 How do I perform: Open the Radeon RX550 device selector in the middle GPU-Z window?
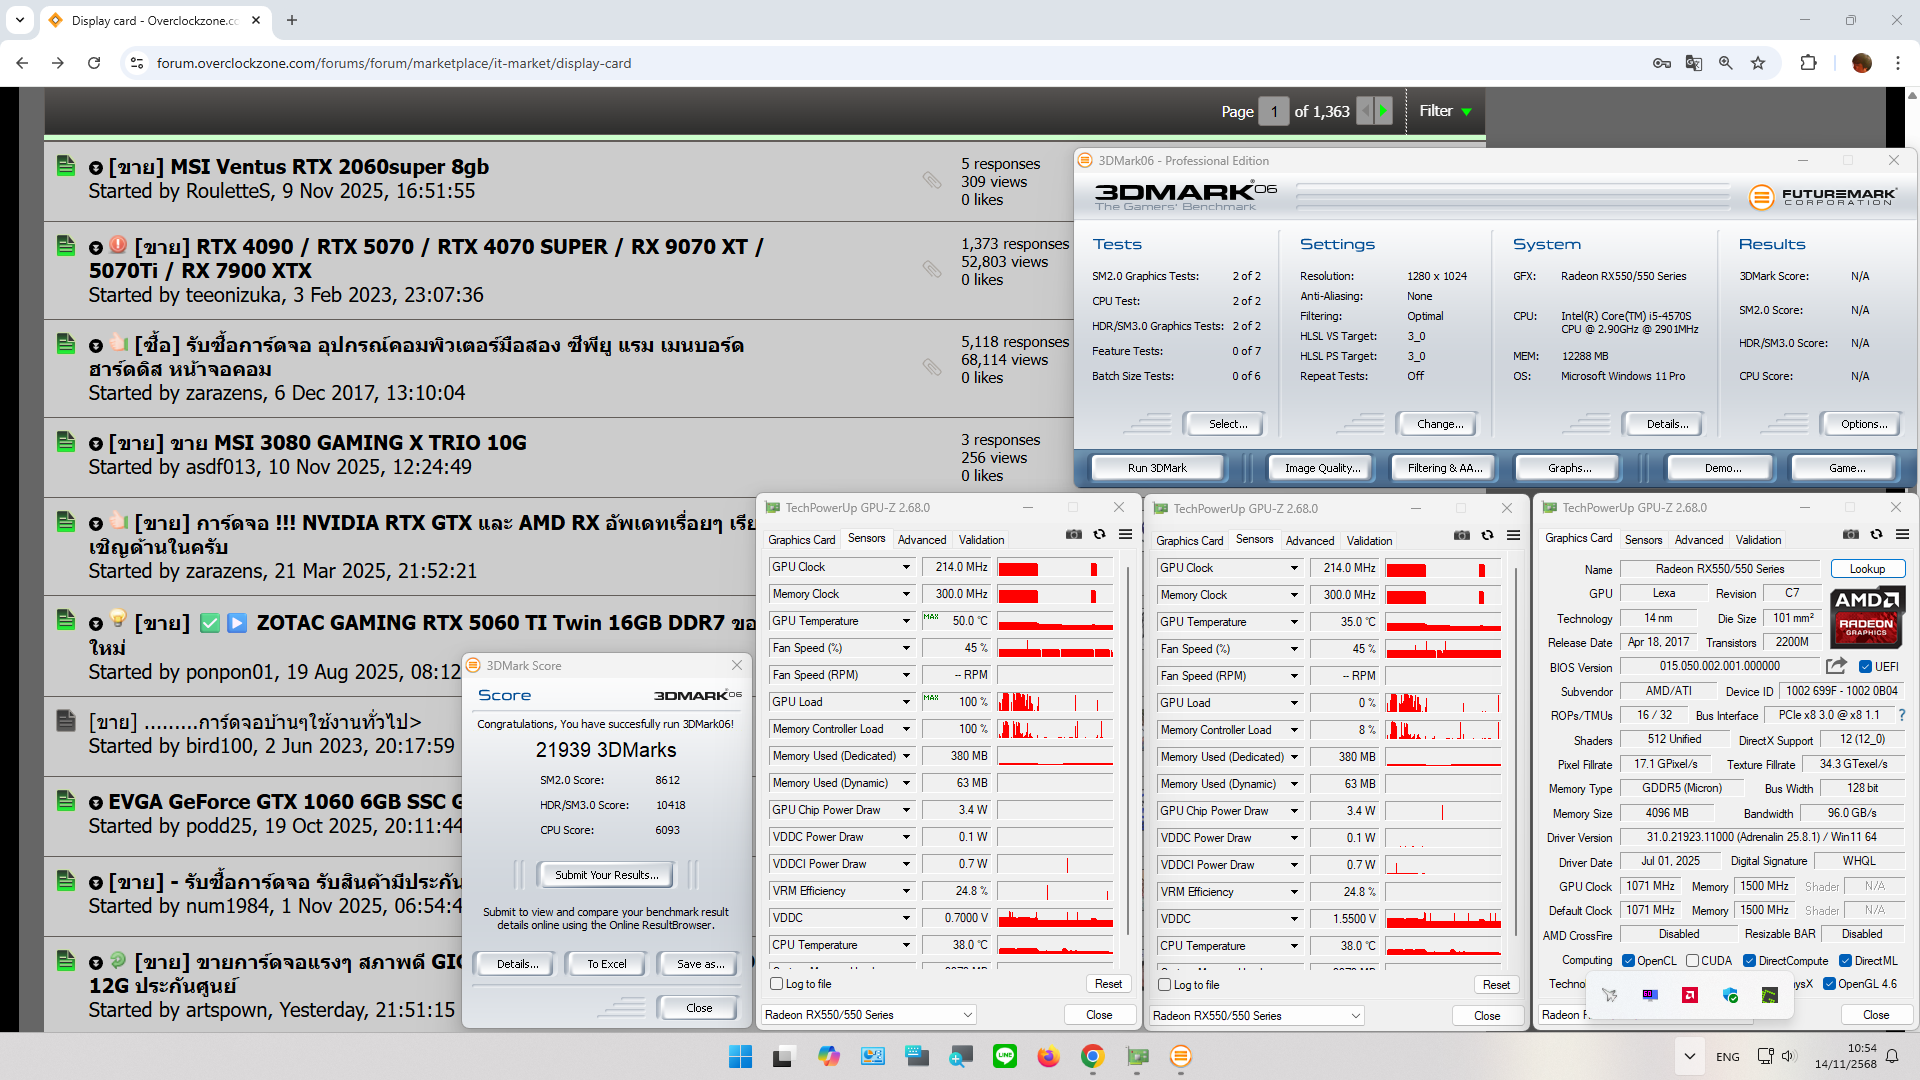tap(1257, 1016)
